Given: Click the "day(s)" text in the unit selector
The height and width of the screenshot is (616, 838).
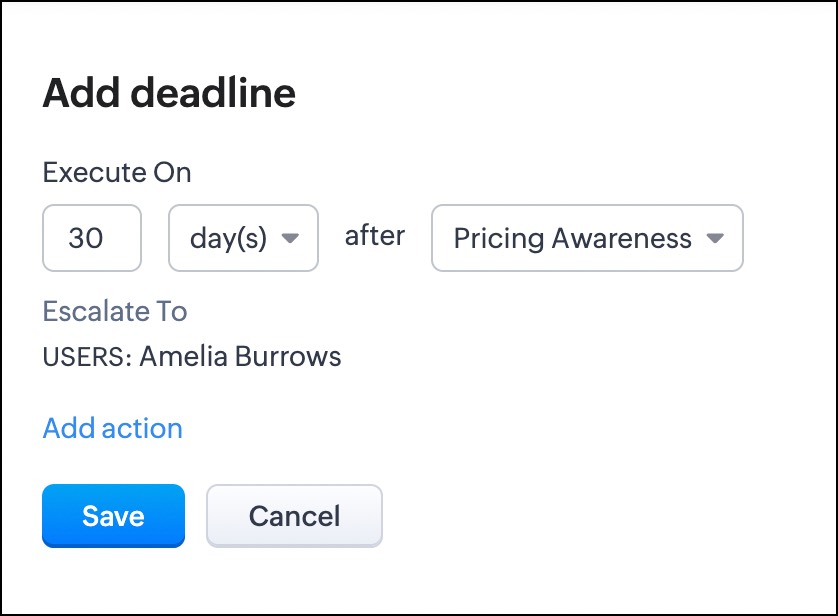Looking at the screenshot, I should point(228,238).
